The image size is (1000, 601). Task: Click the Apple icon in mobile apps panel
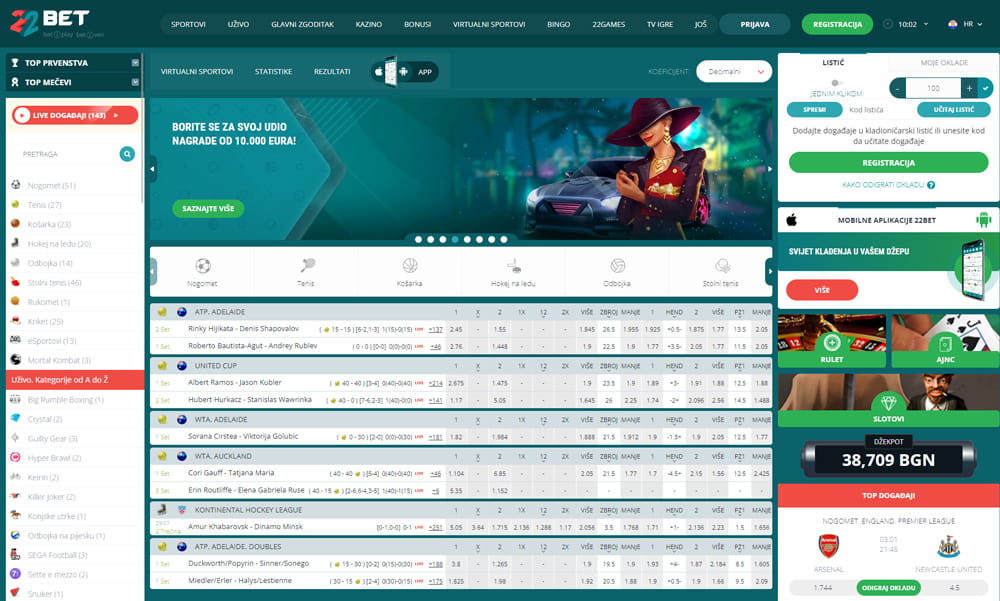tap(791, 220)
